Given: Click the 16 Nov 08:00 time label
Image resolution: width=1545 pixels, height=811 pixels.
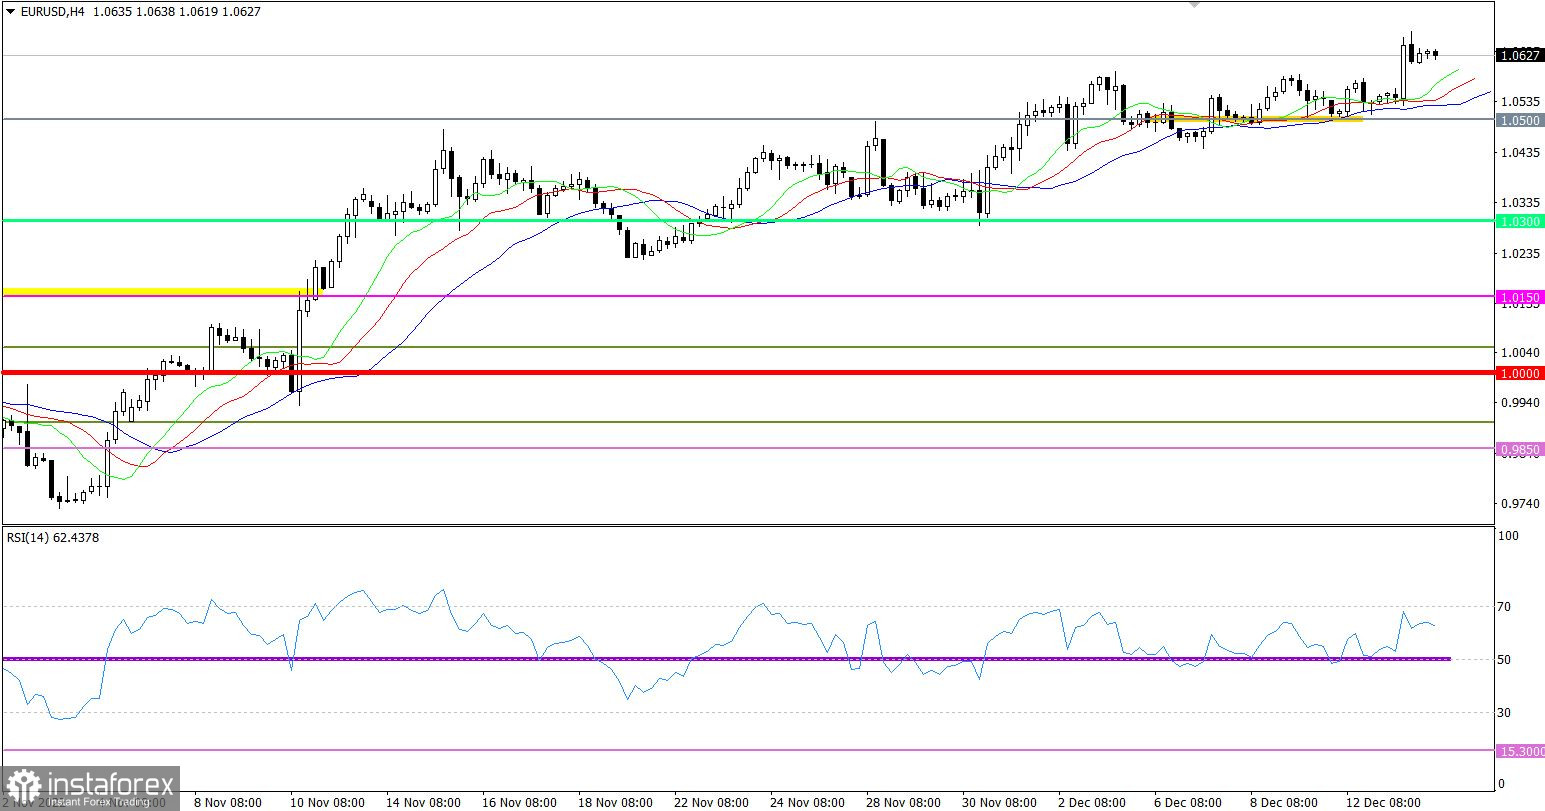Looking at the screenshot, I should [x=518, y=802].
